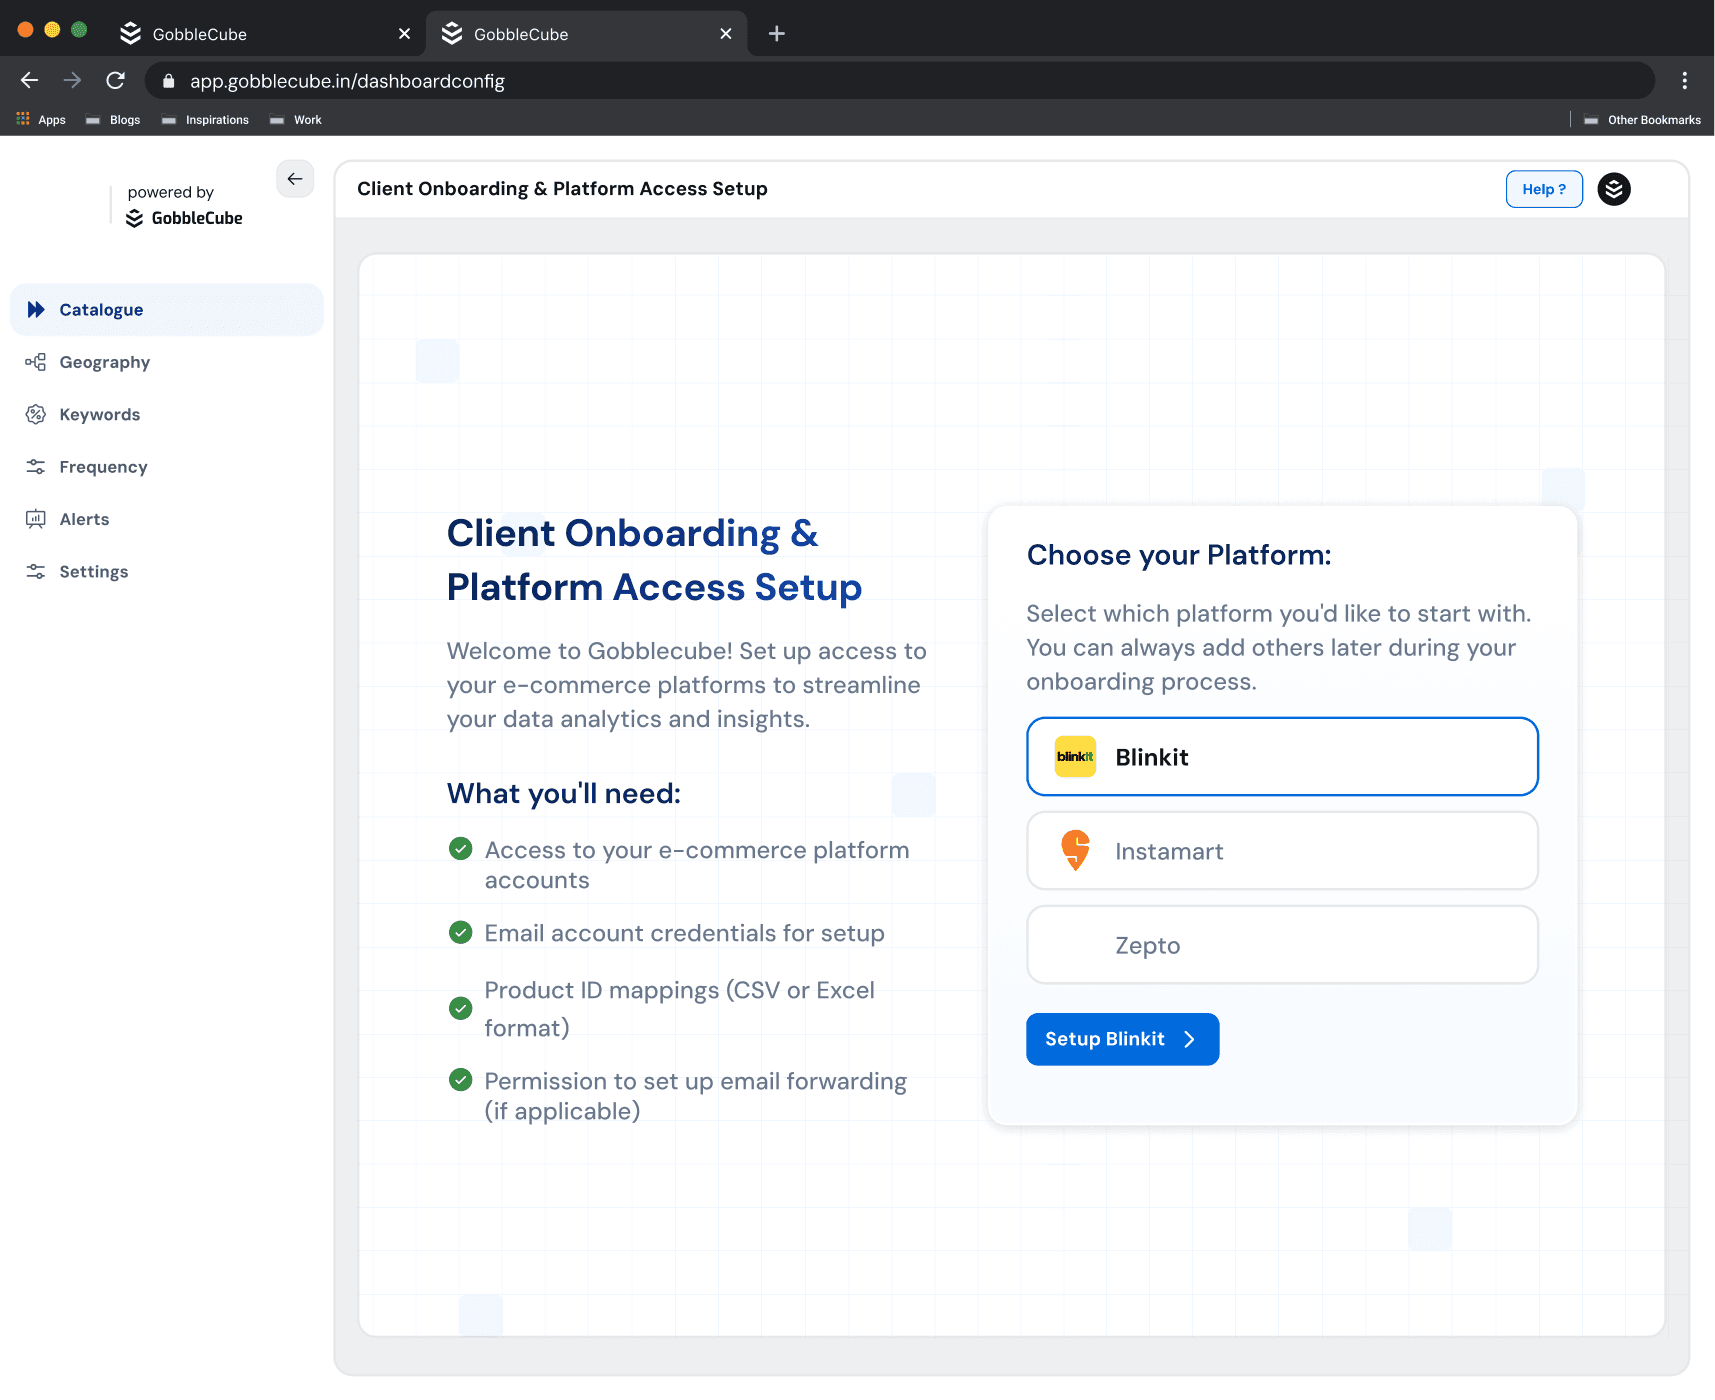Click the Help ? button
Viewport: 1715px width, 1400px height.
tap(1544, 189)
